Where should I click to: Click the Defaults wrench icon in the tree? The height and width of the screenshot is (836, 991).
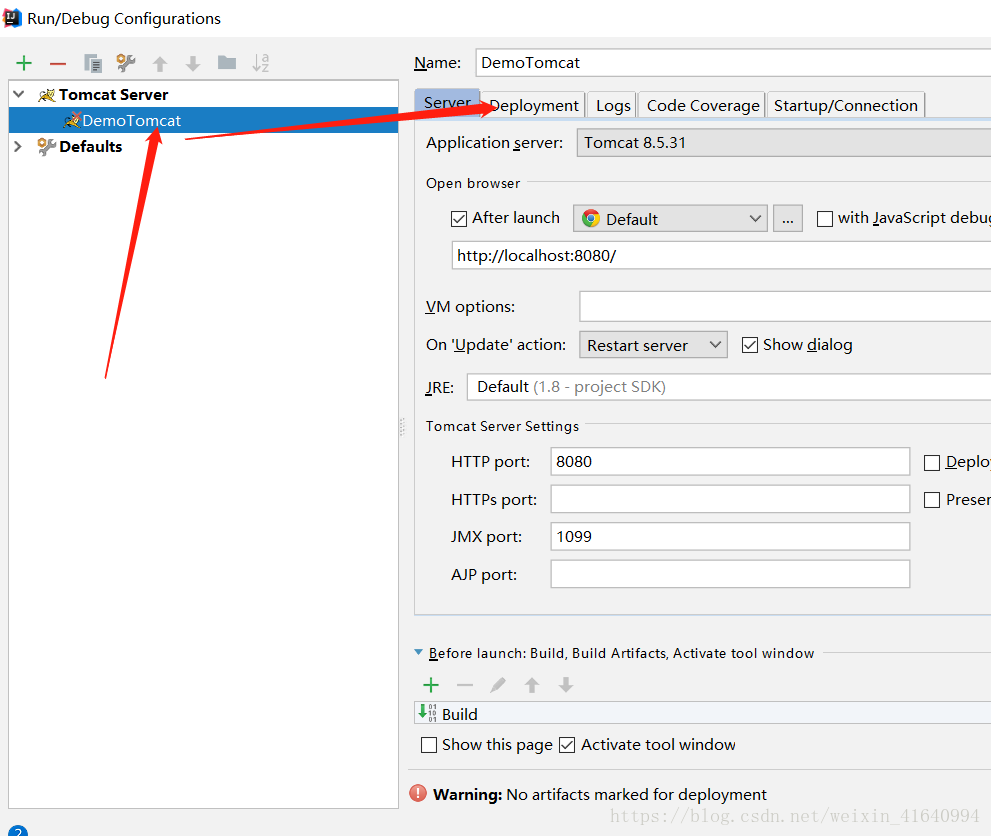pos(46,147)
